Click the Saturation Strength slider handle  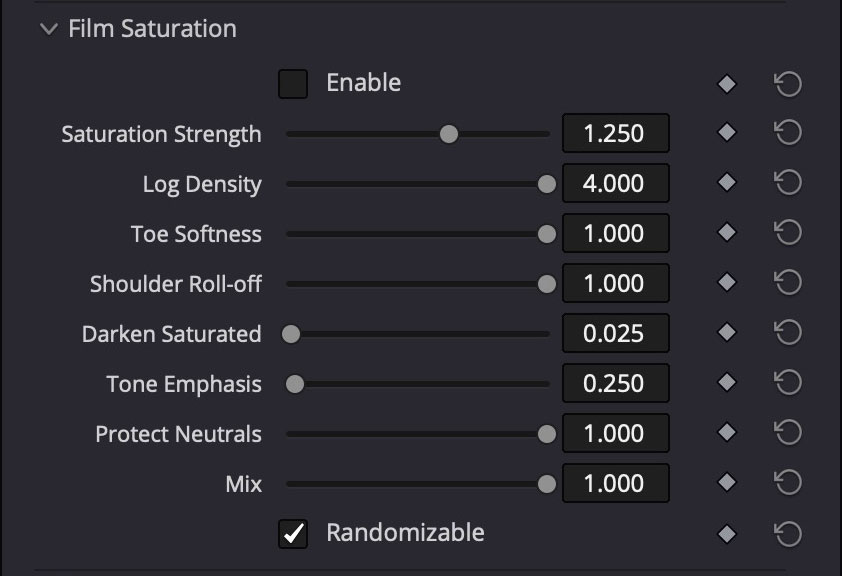click(449, 133)
